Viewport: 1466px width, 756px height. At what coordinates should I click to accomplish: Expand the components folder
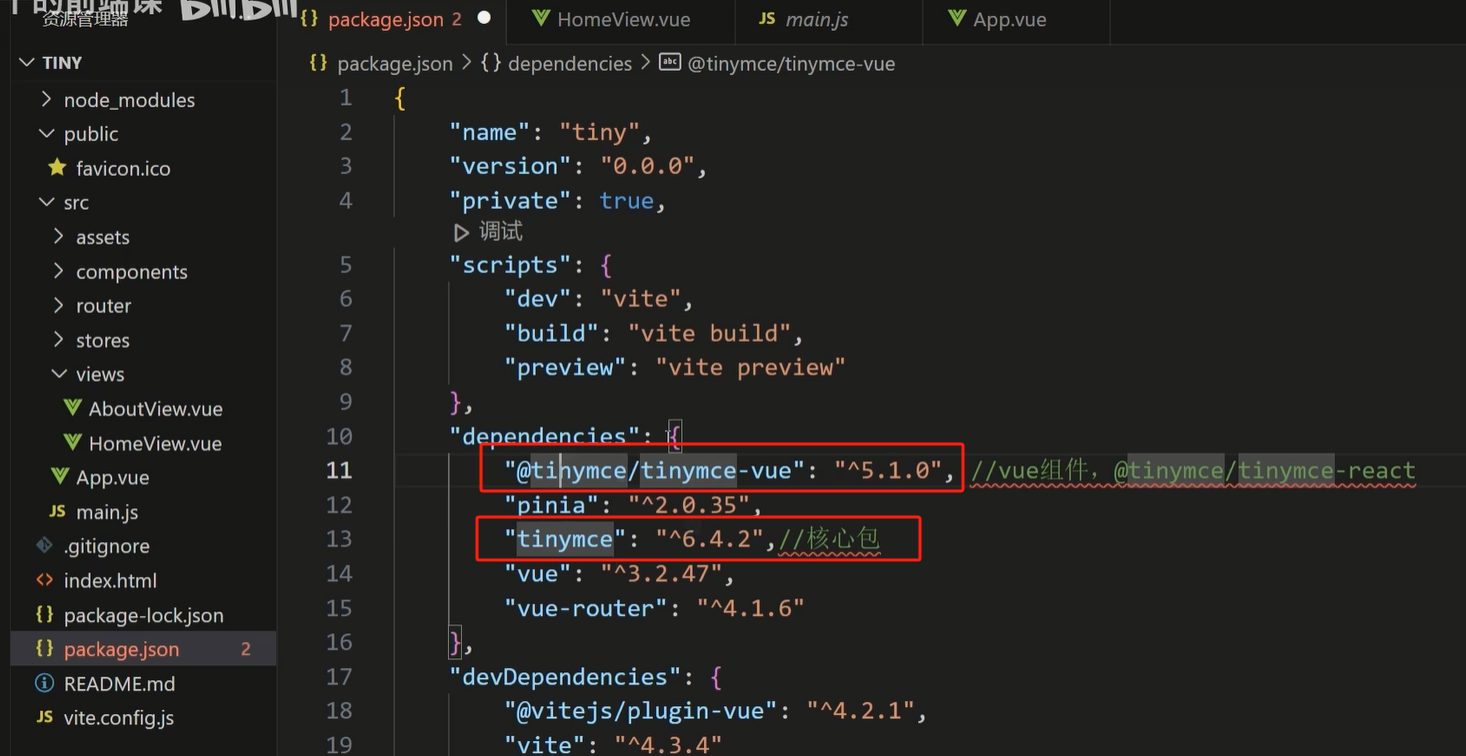[x=59, y=272]
